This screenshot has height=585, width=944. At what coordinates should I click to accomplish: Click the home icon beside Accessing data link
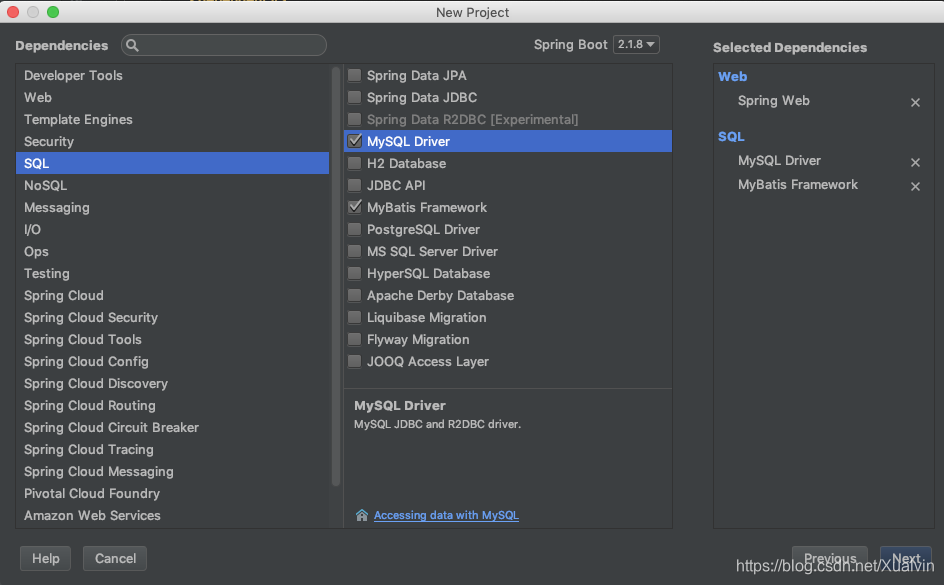click(362, 515)
